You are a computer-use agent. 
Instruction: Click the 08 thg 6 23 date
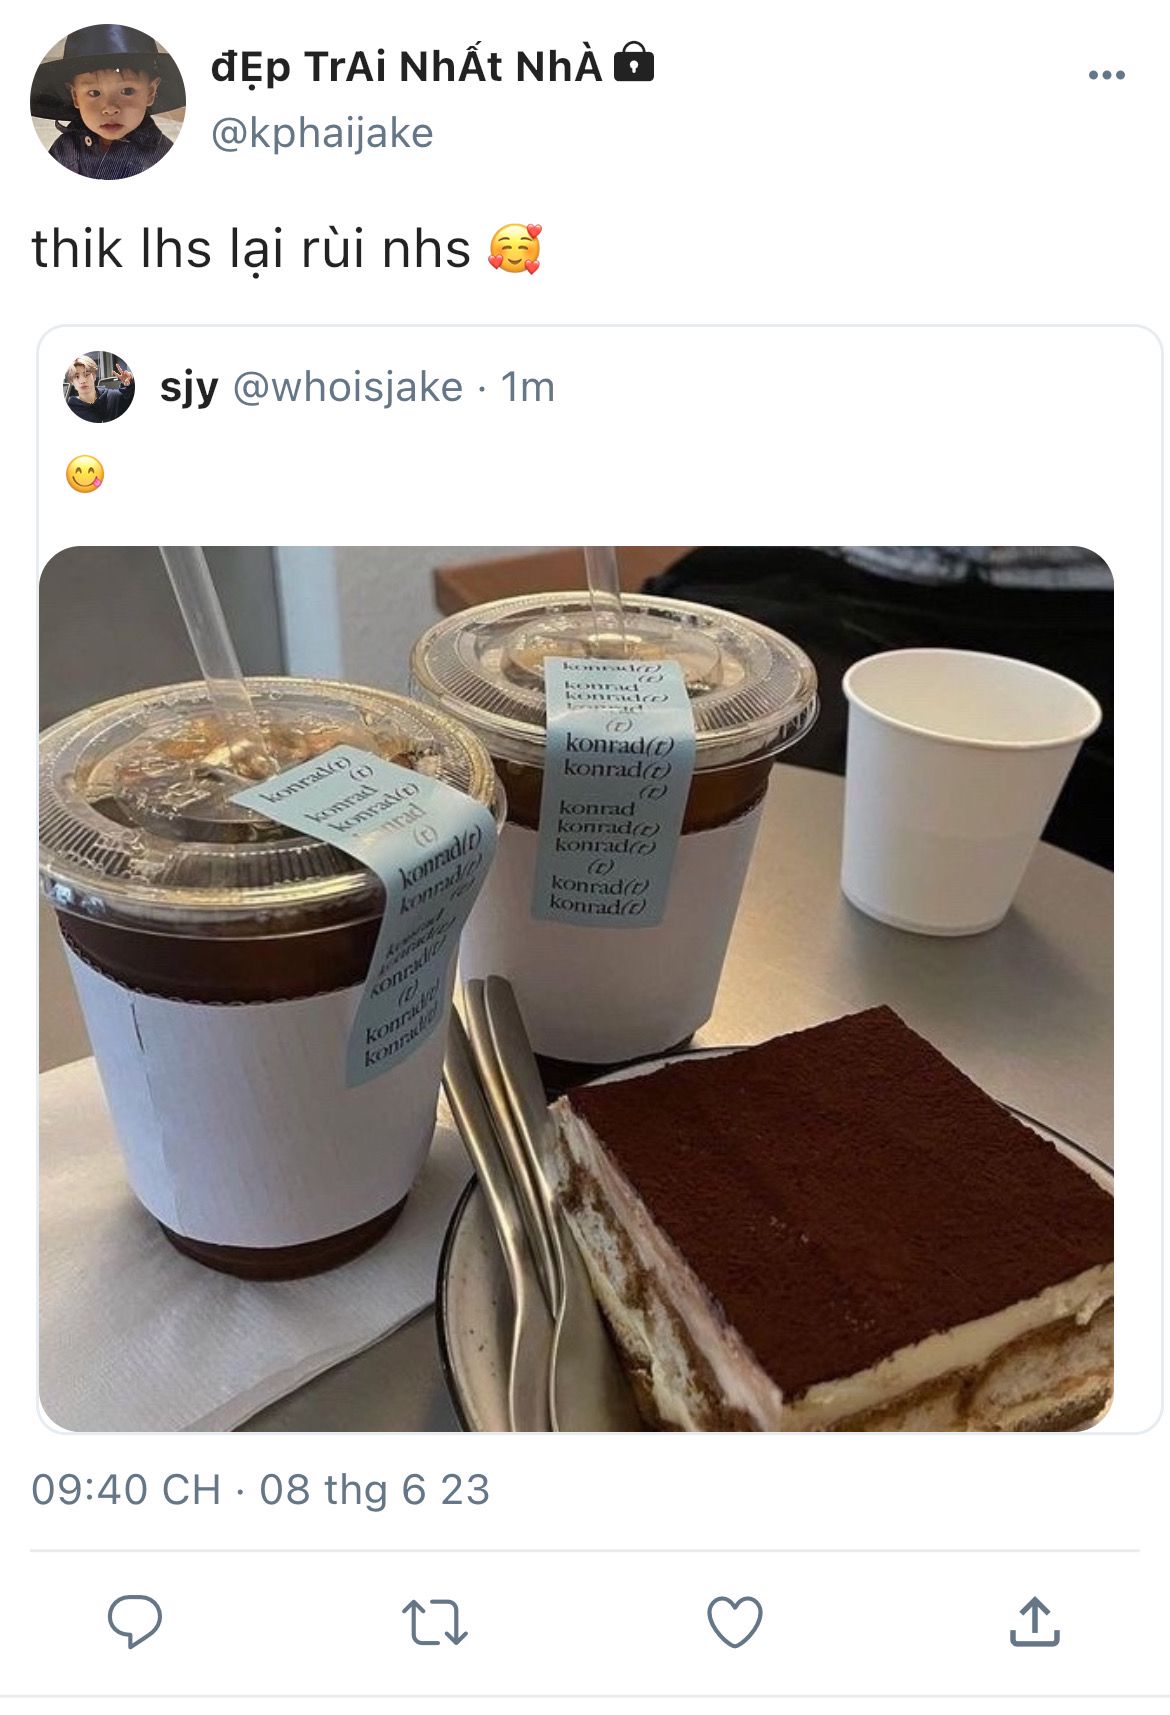[x=375, y=1489]
